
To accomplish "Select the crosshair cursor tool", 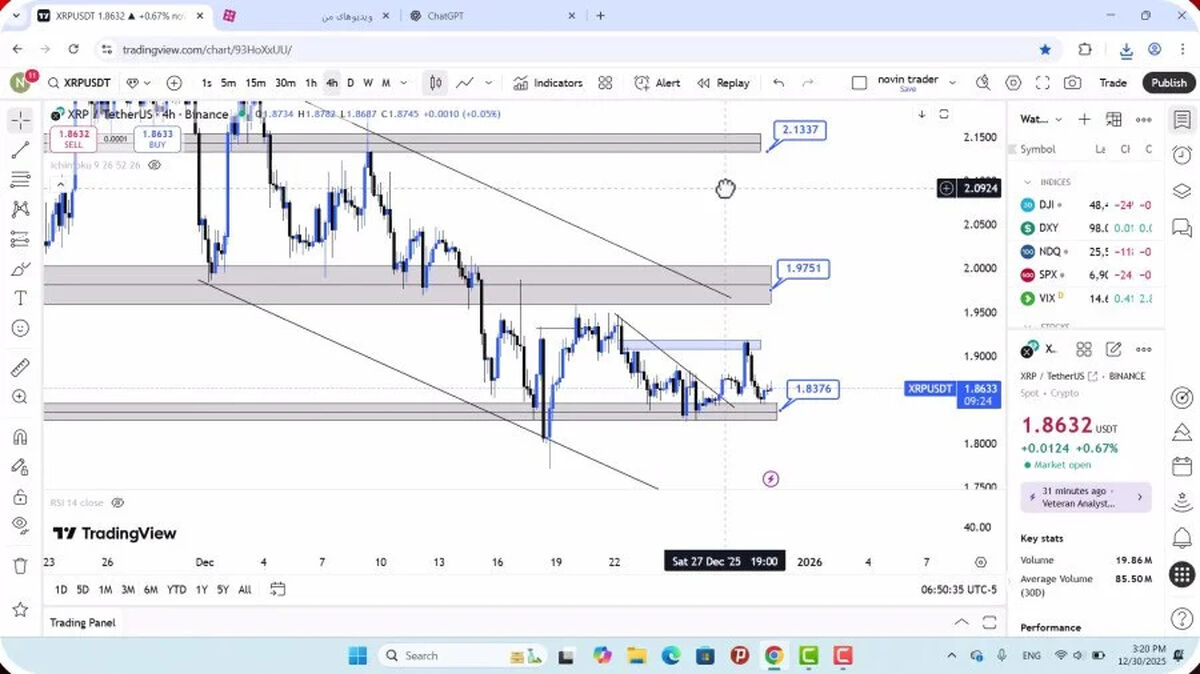I will click(x=20, y=121).
